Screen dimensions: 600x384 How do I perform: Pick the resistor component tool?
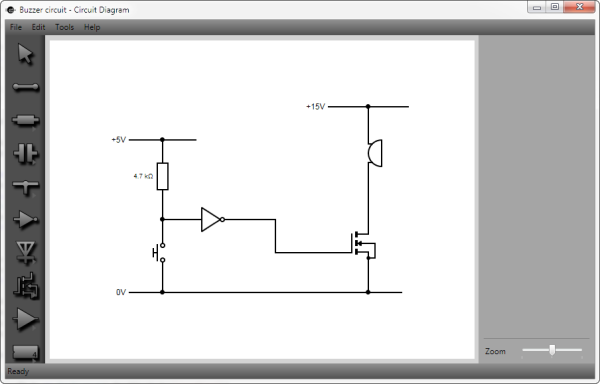[x=26, y=120]
